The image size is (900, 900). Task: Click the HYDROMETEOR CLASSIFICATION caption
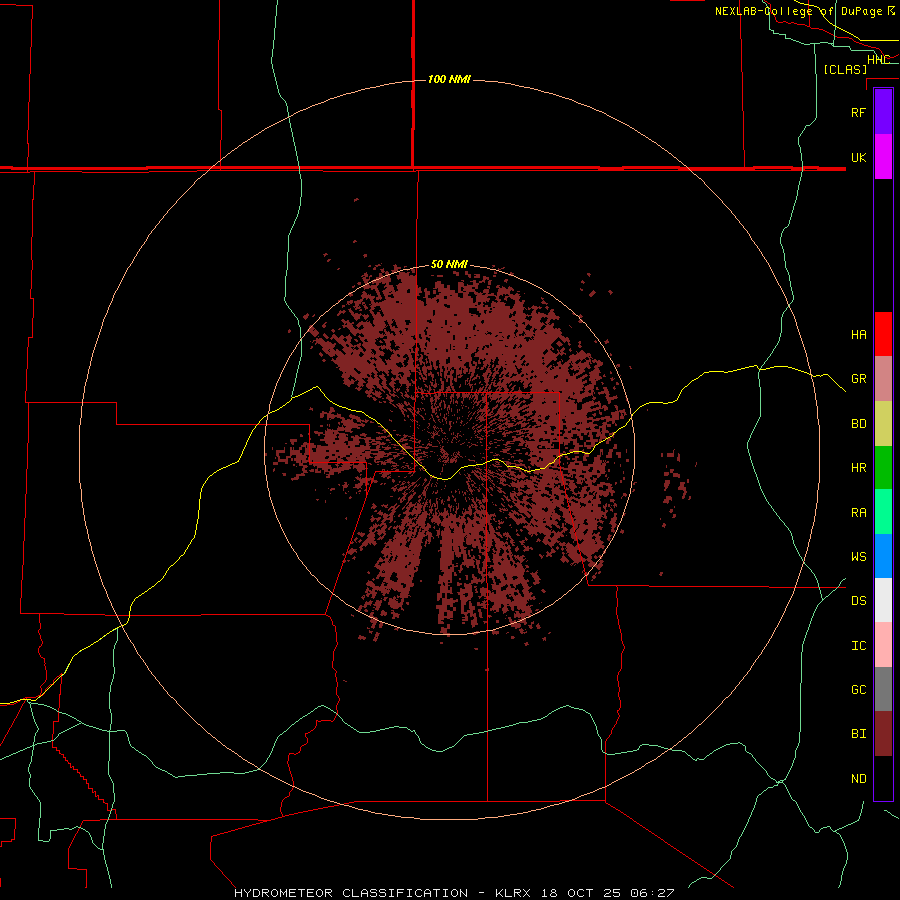351,893
